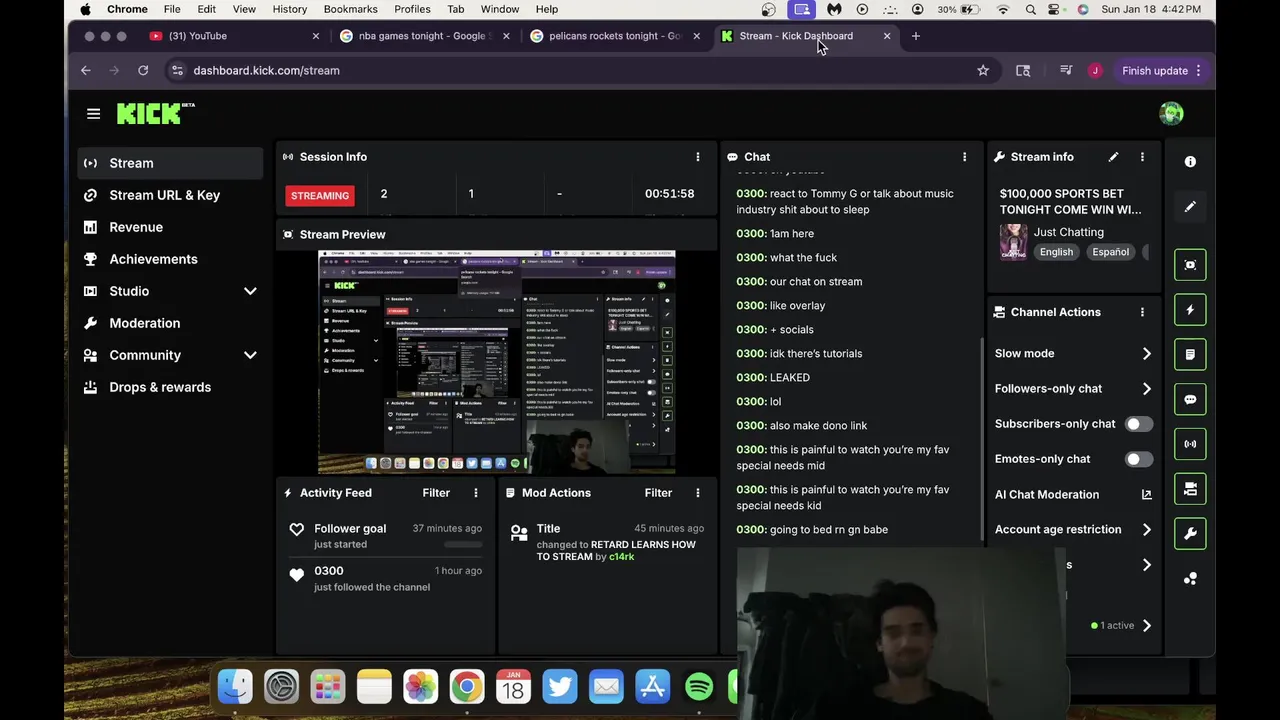Toggle the broadcast session info widget in sidebar
This screenshot has width=1280, height=720.
coord(1190,444)
